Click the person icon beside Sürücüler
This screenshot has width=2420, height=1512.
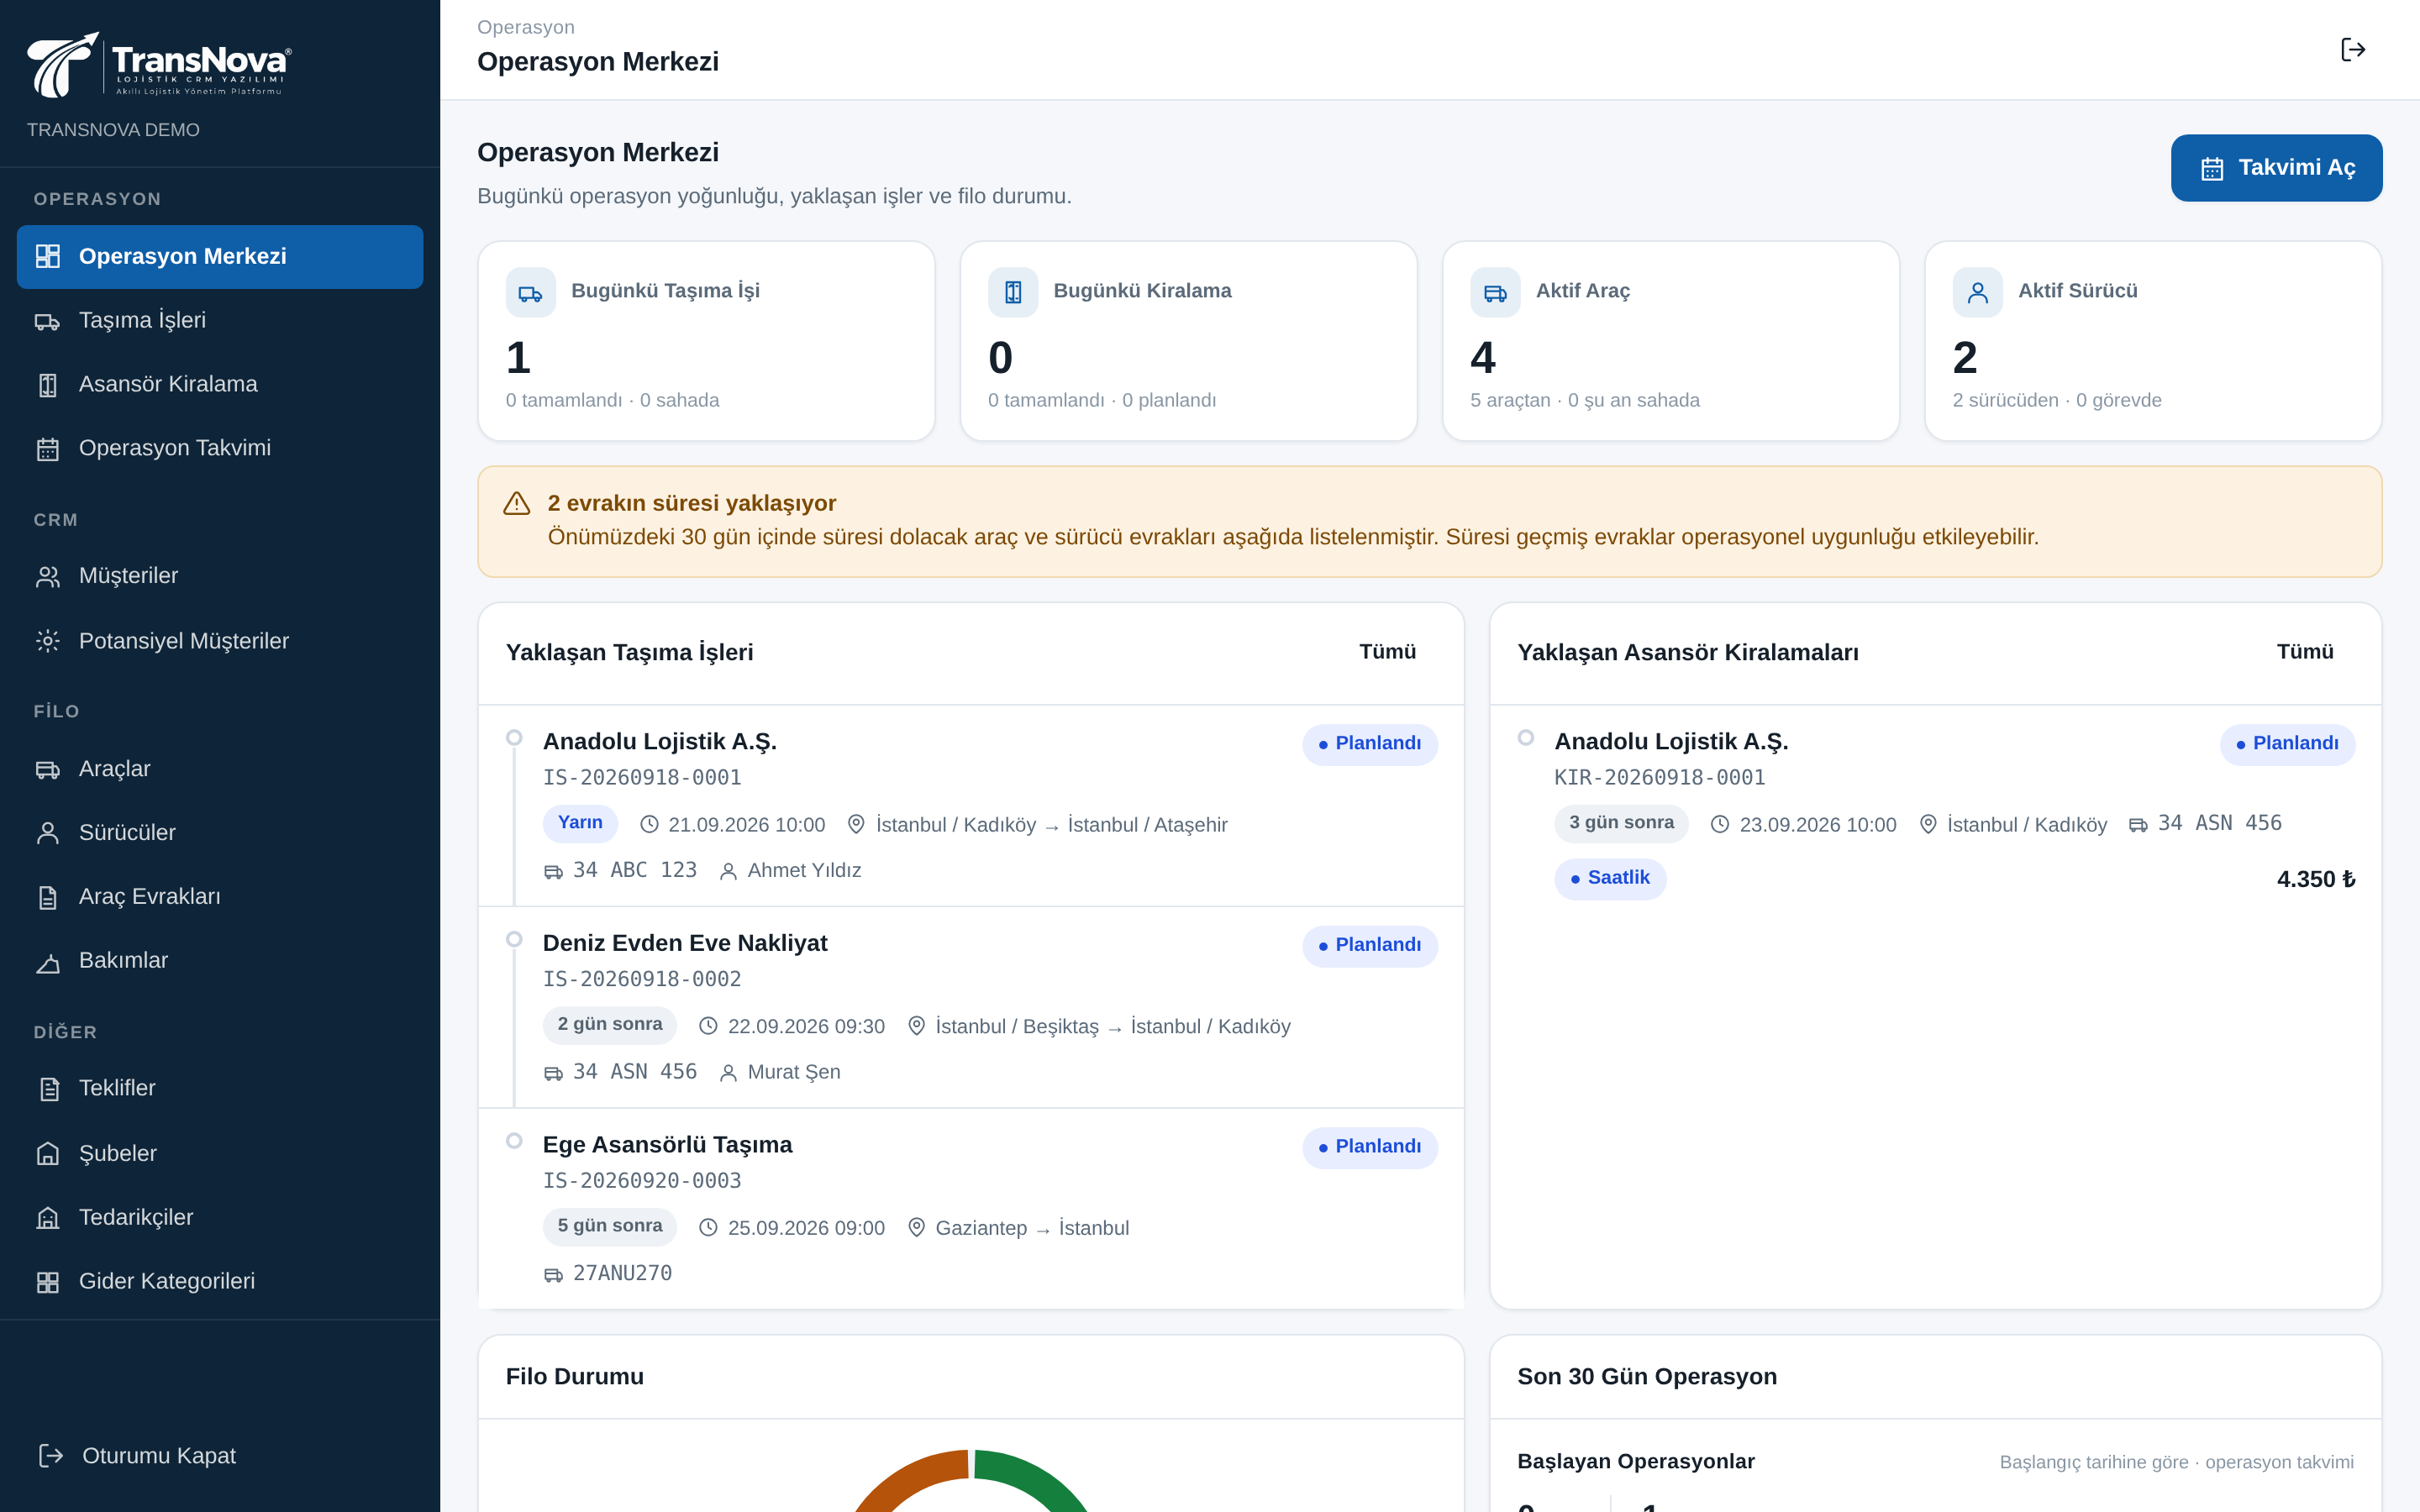(48, 833)
